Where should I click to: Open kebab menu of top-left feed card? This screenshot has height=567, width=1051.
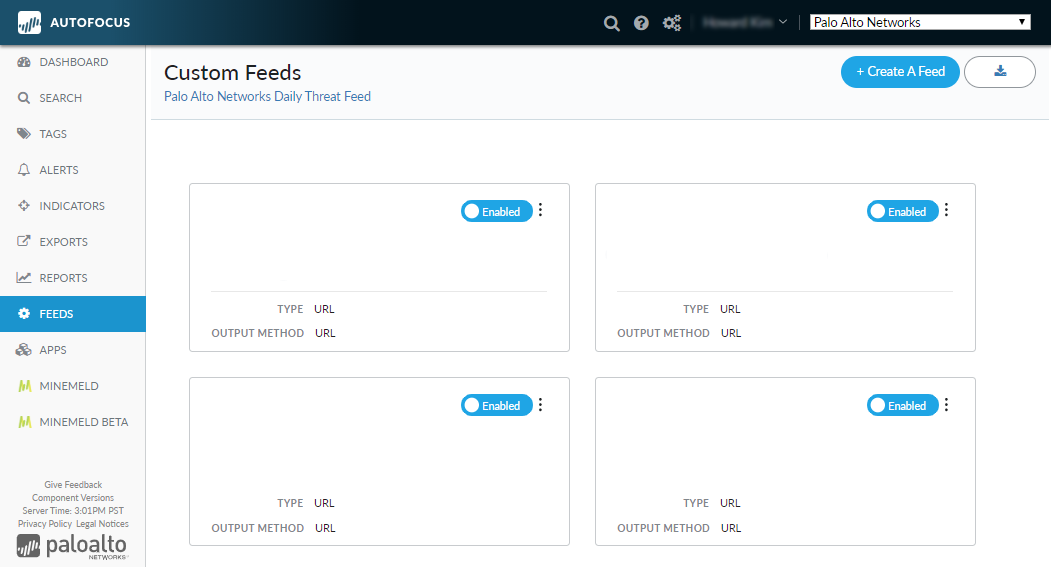coord(541,210)
